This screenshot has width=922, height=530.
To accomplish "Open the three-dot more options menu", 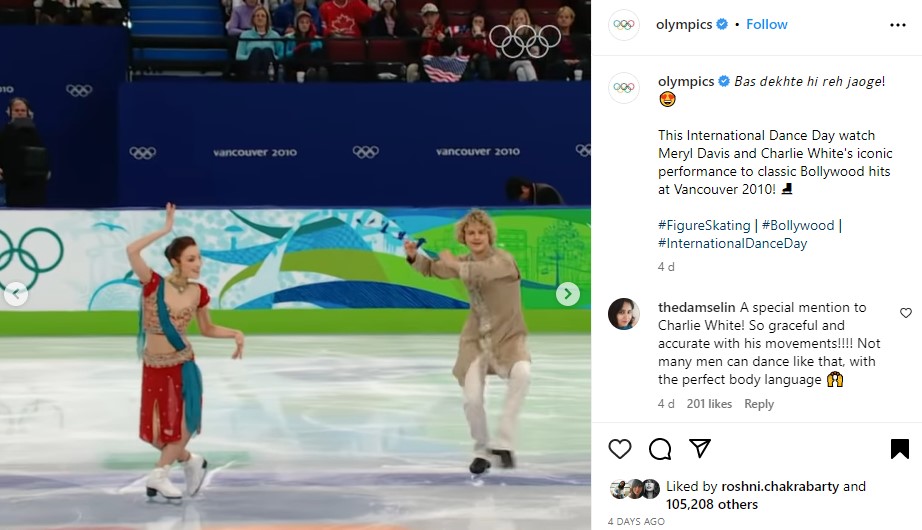I will 897,25.
